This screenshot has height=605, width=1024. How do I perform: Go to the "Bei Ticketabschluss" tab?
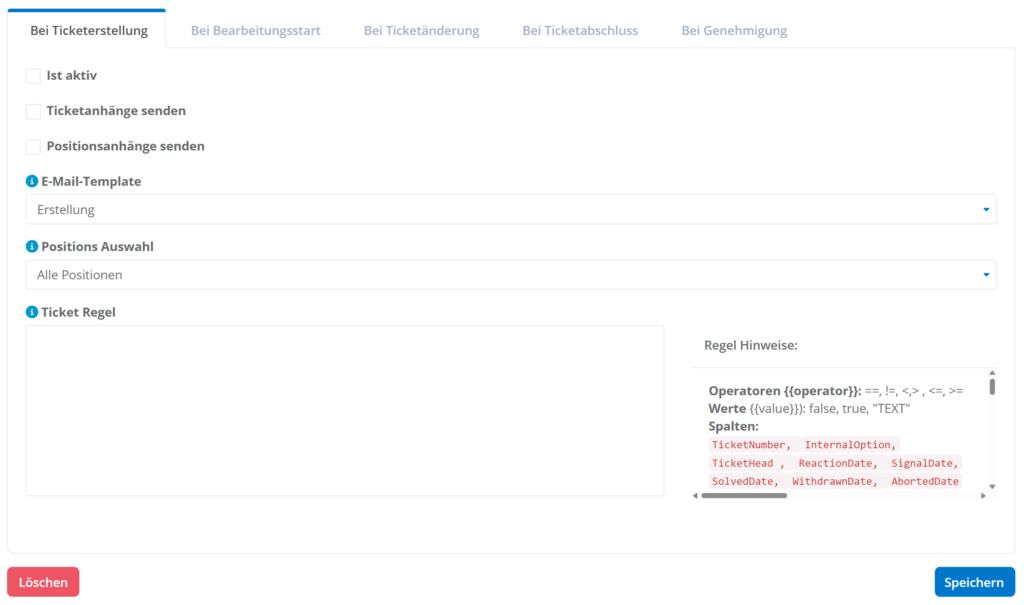coord(580,31)
